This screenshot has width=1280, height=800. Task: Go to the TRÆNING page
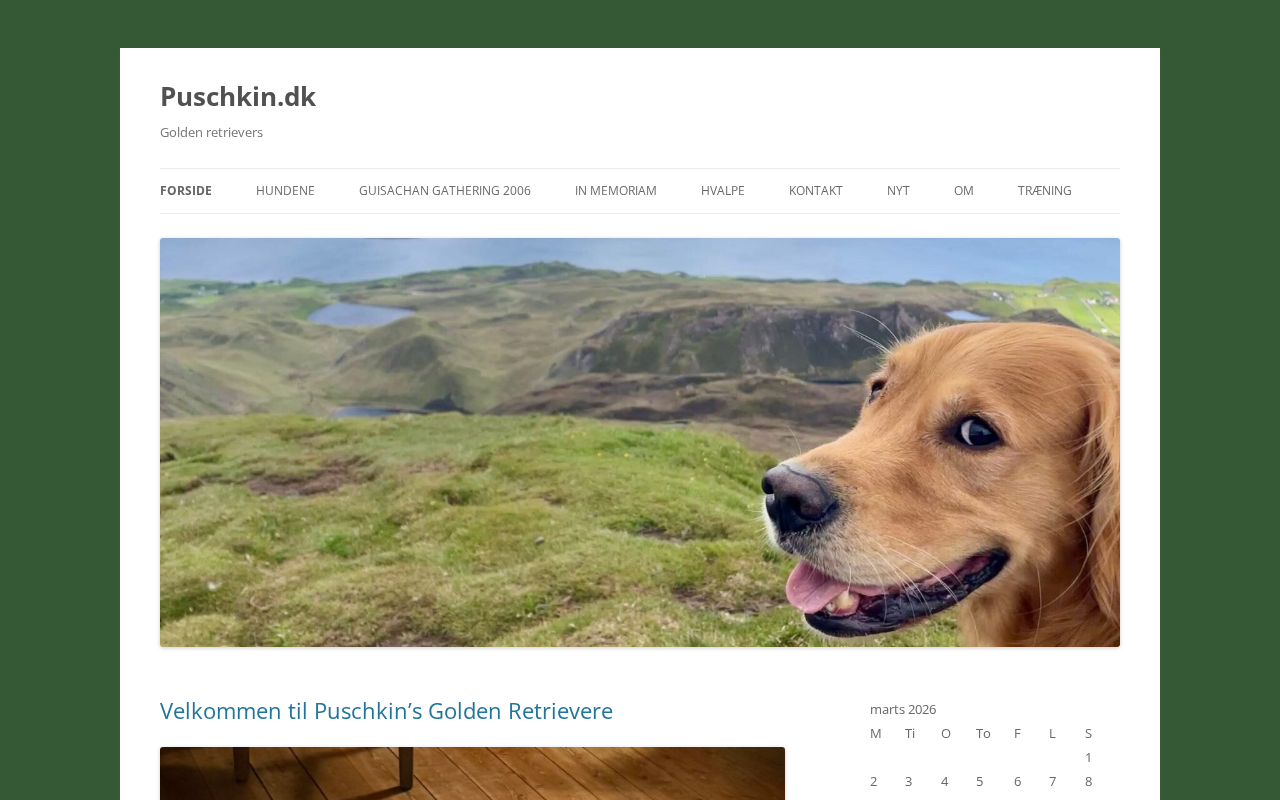pos(1045,191)
